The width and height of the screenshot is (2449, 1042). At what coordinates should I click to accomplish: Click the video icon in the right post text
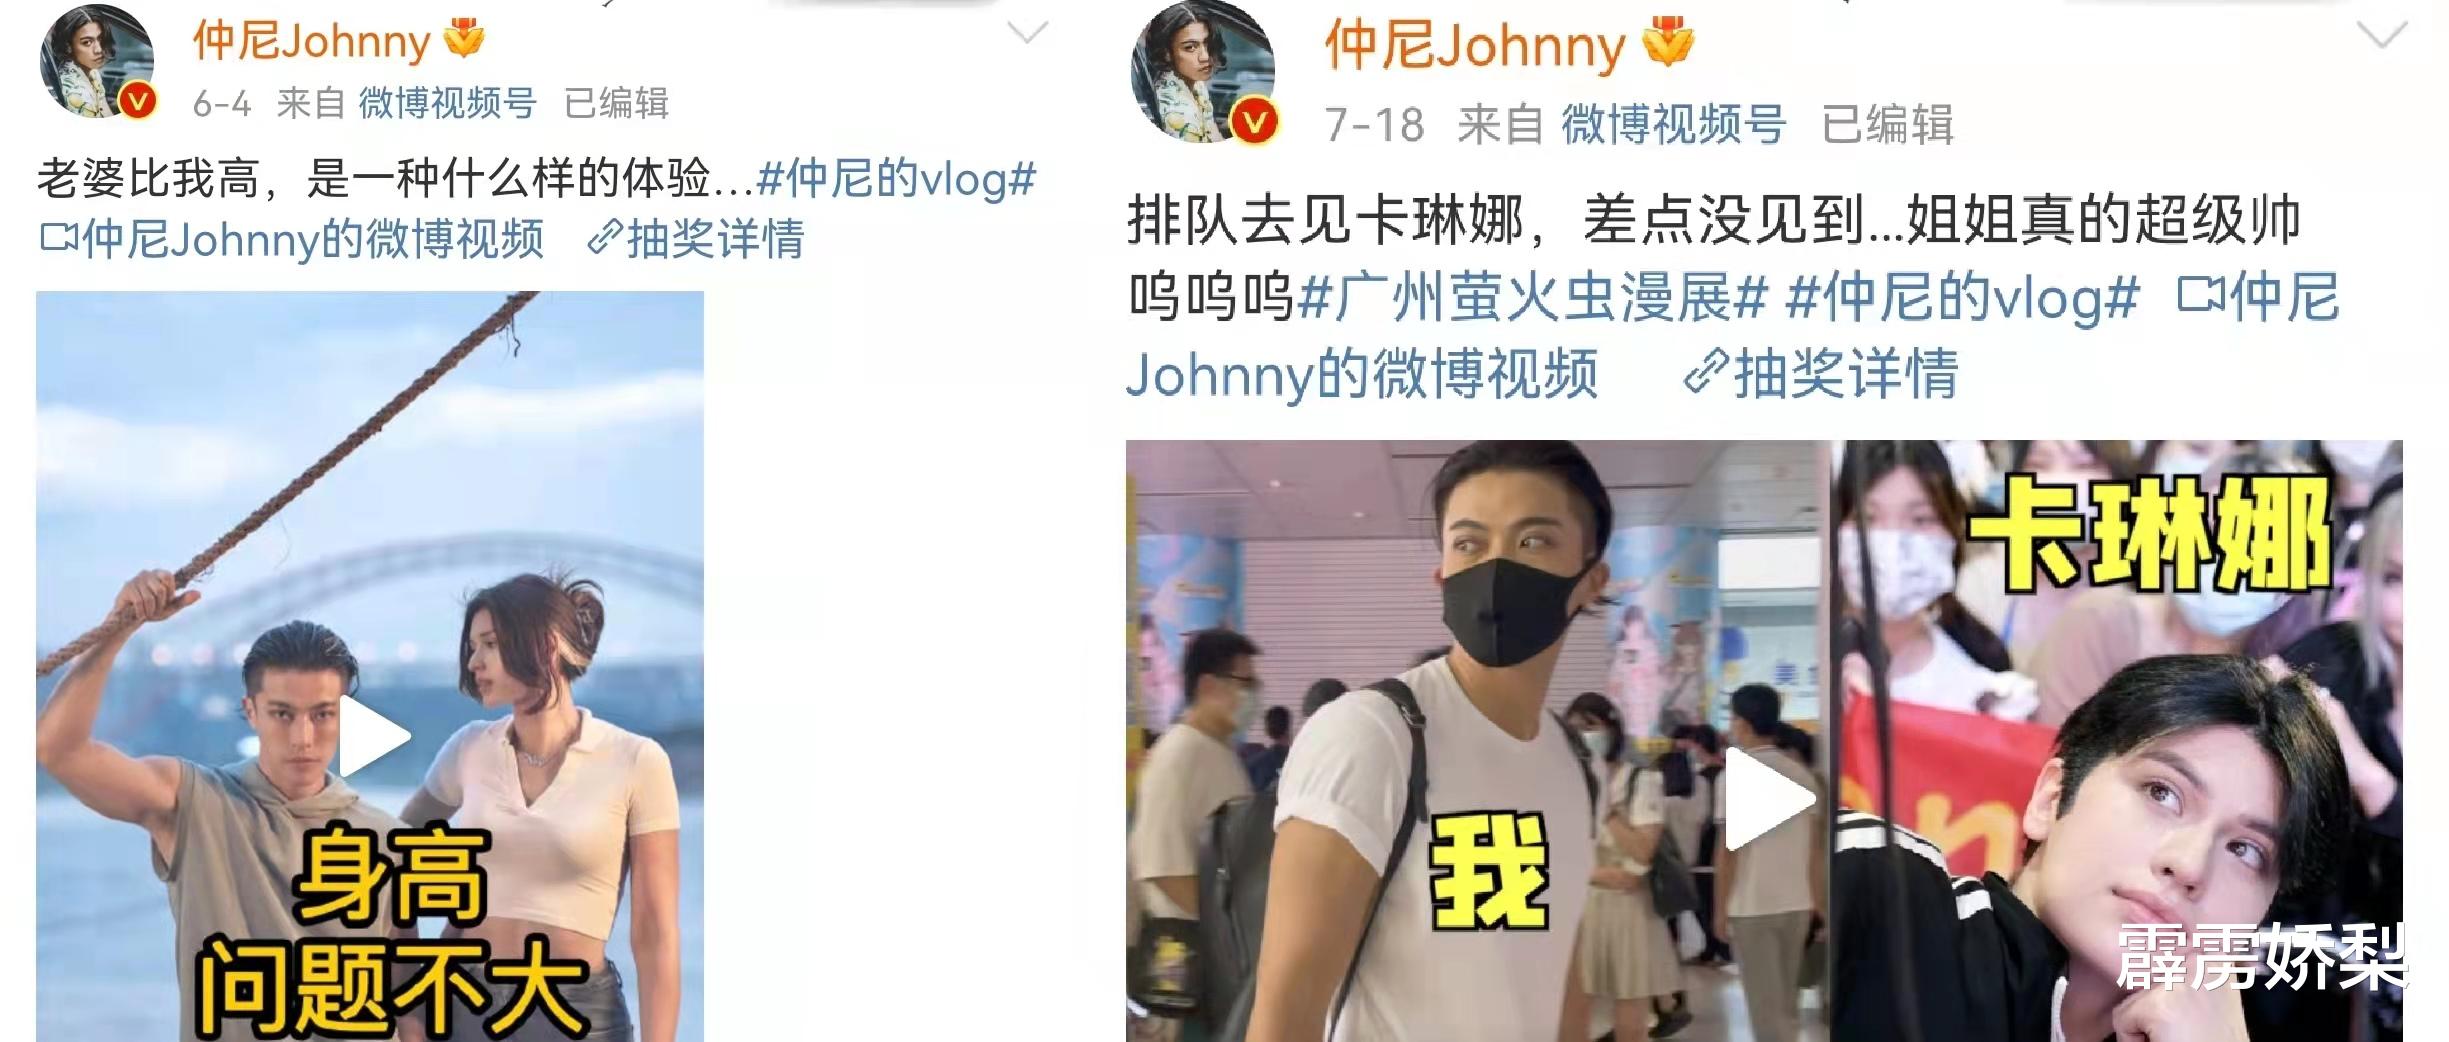(x=2200, y=295)
